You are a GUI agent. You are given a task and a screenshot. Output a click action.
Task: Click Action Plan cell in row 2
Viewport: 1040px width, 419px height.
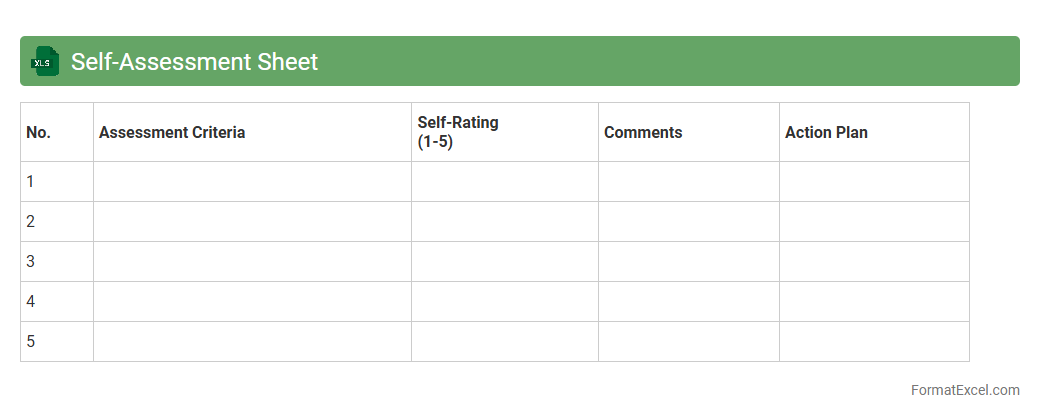pos(874,222)
